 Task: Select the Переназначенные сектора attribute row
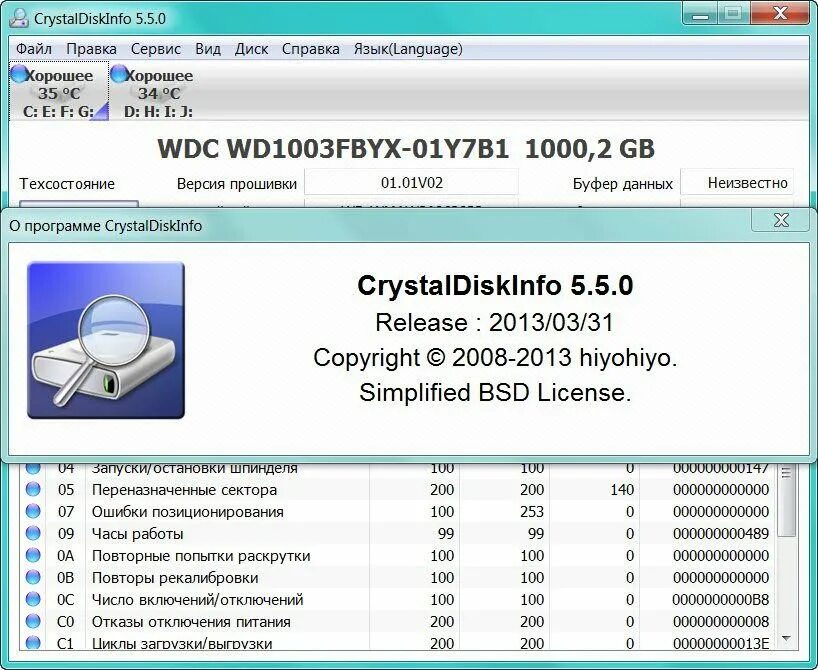[x=398, y=489]
